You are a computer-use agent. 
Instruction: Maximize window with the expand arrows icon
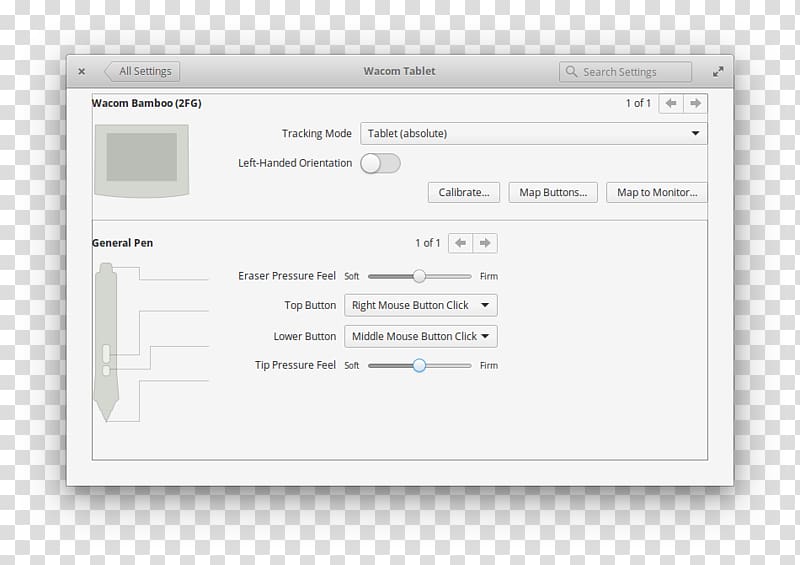(718, 72)
